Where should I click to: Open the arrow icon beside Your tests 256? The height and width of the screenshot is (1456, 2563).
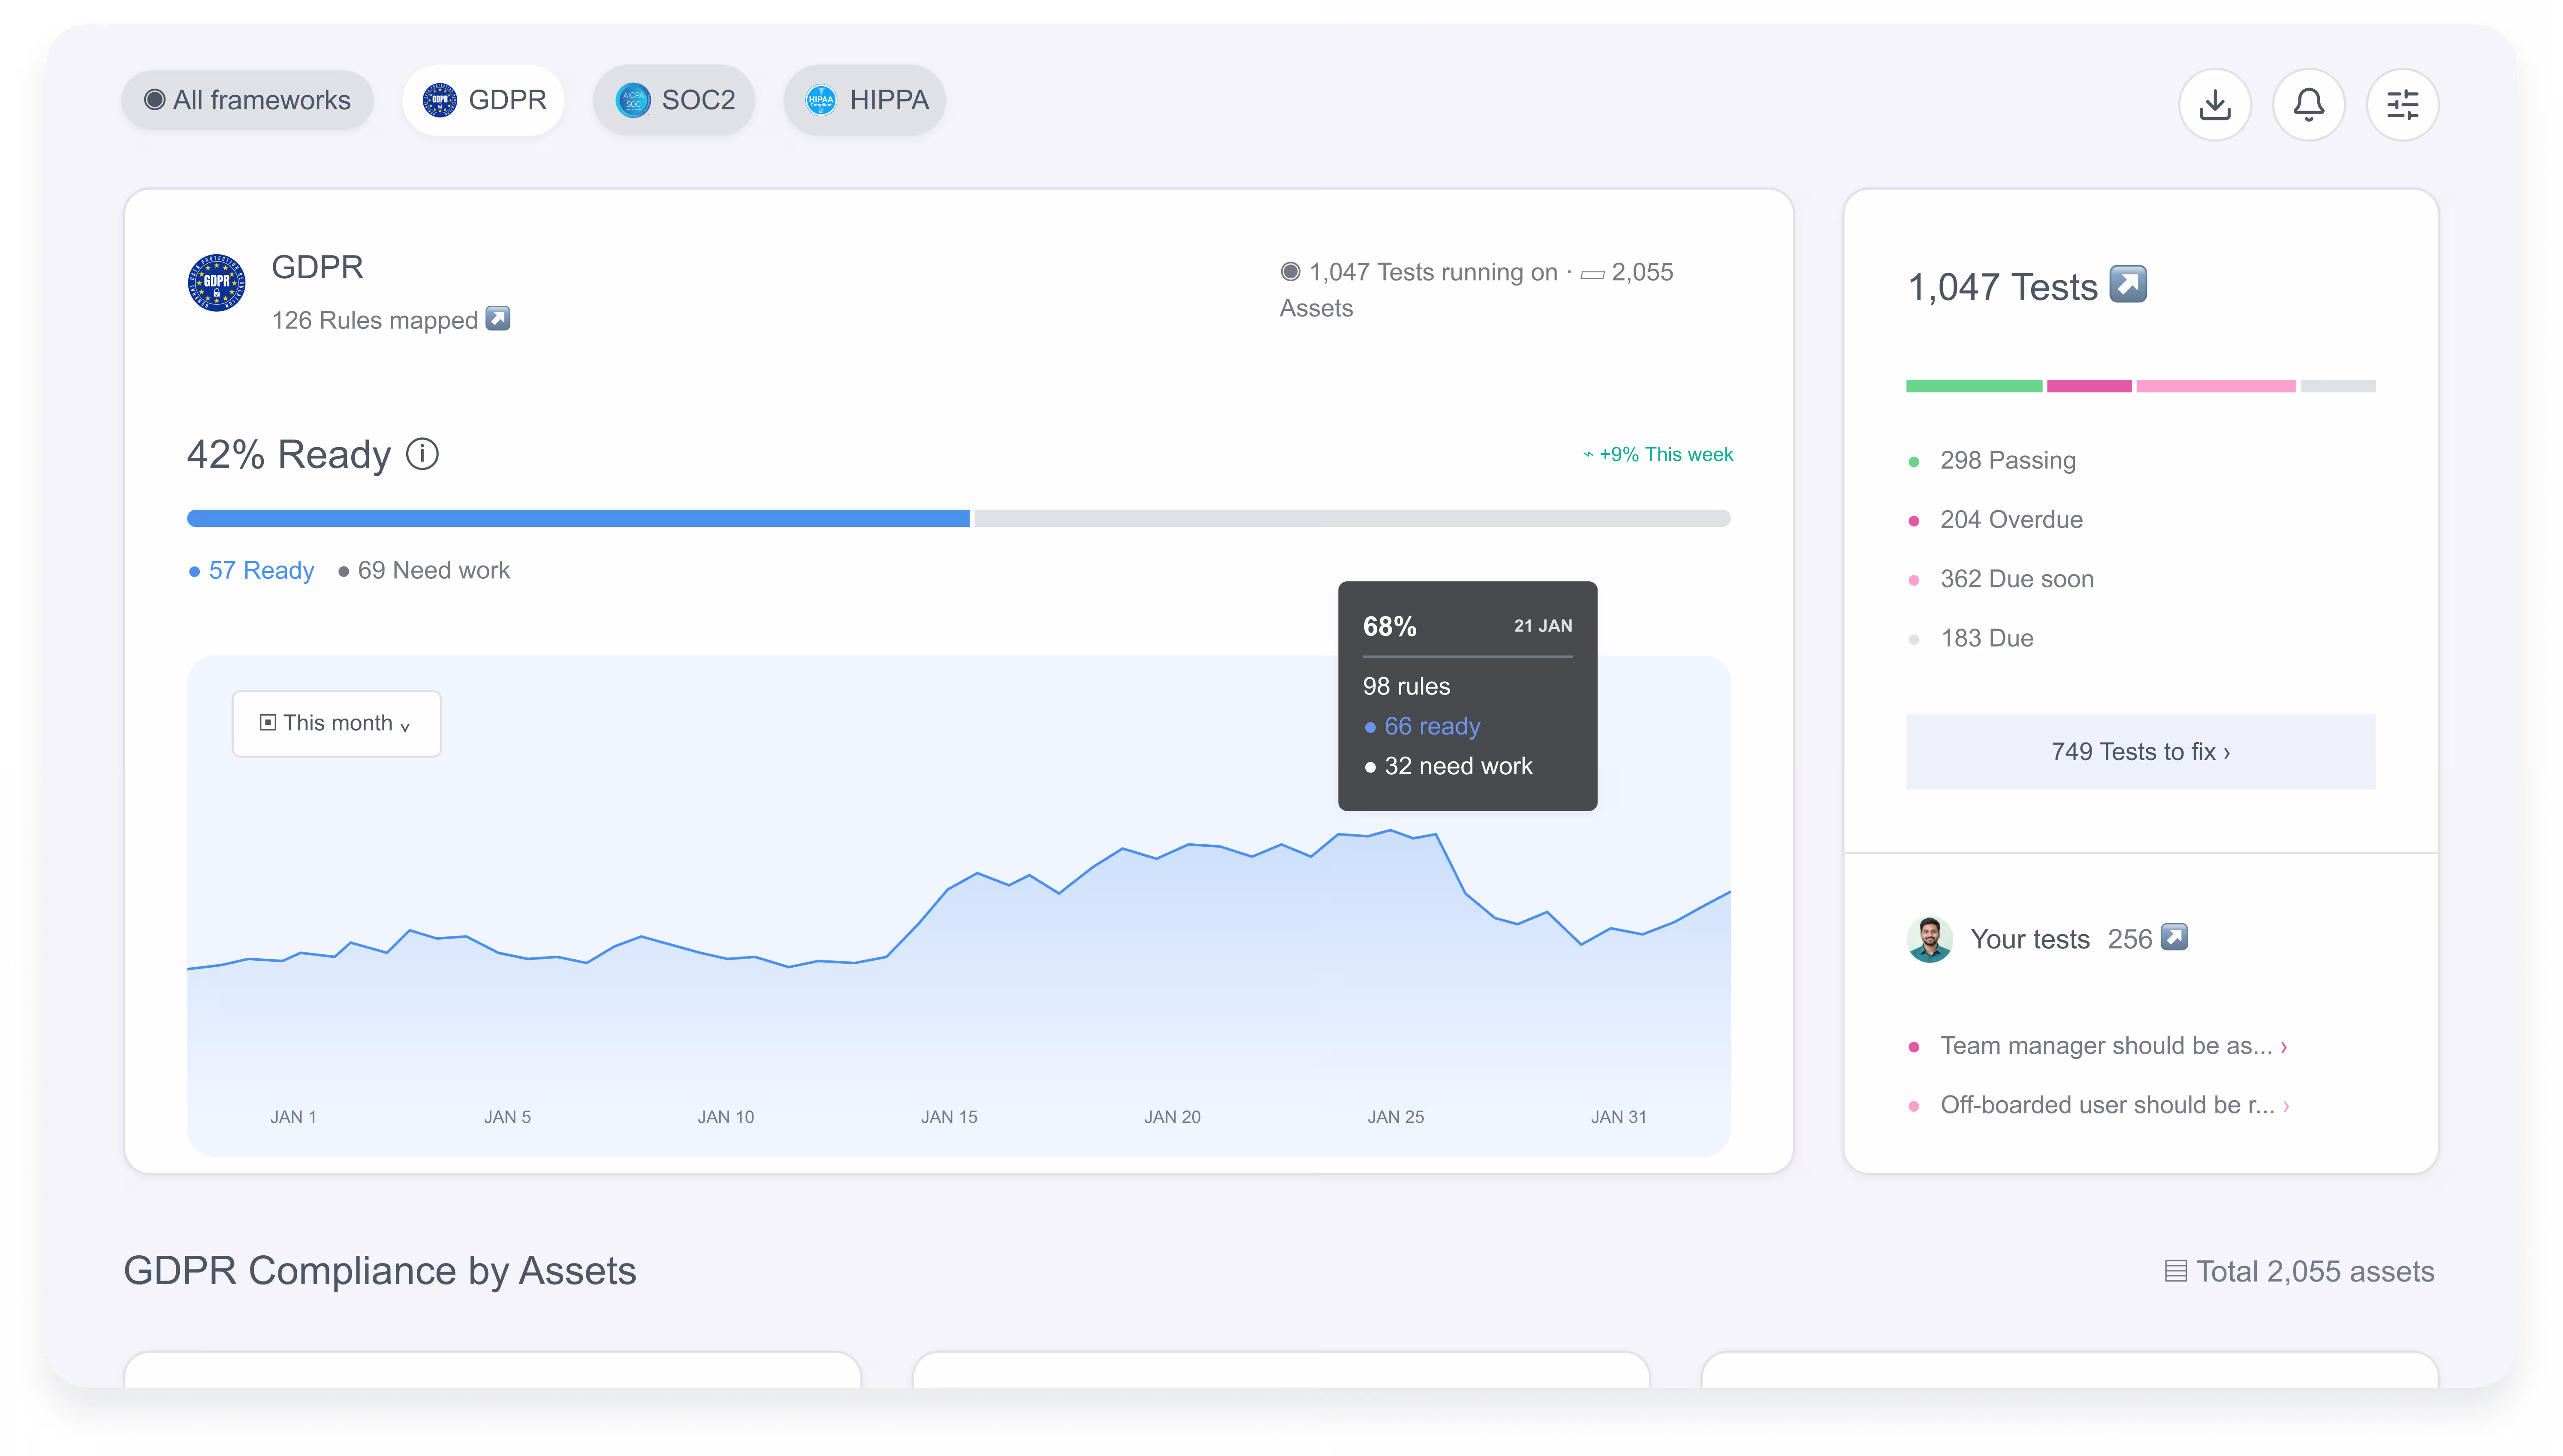[x=2174, y=937]
